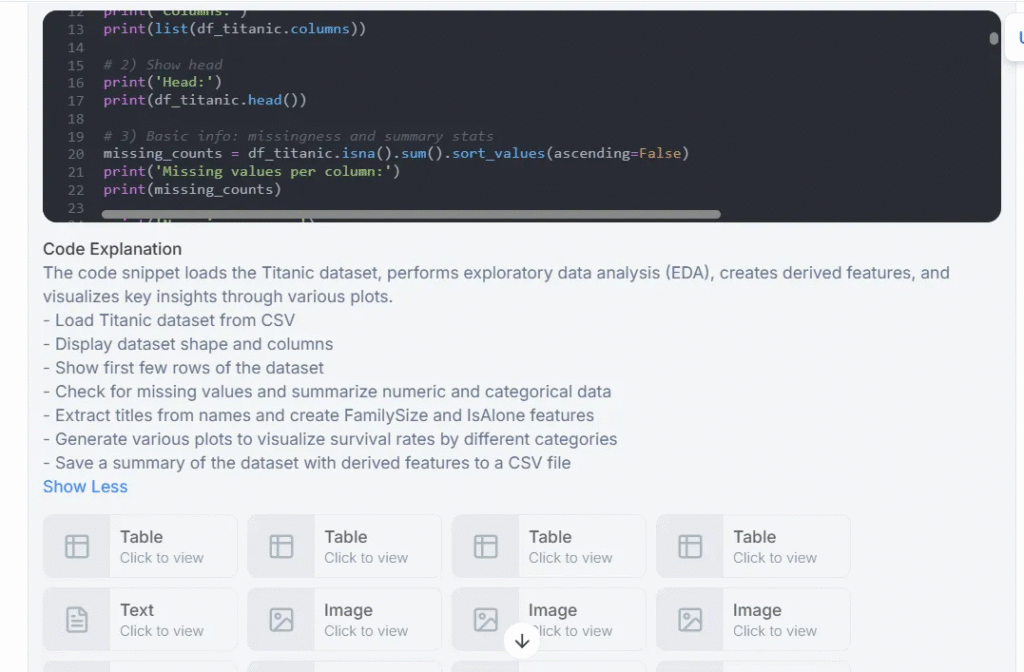The width and height of the screenshot is (1024, 672).
Task: Click the fourth Table card's 'Click to view'
Action: coord(775,558)
